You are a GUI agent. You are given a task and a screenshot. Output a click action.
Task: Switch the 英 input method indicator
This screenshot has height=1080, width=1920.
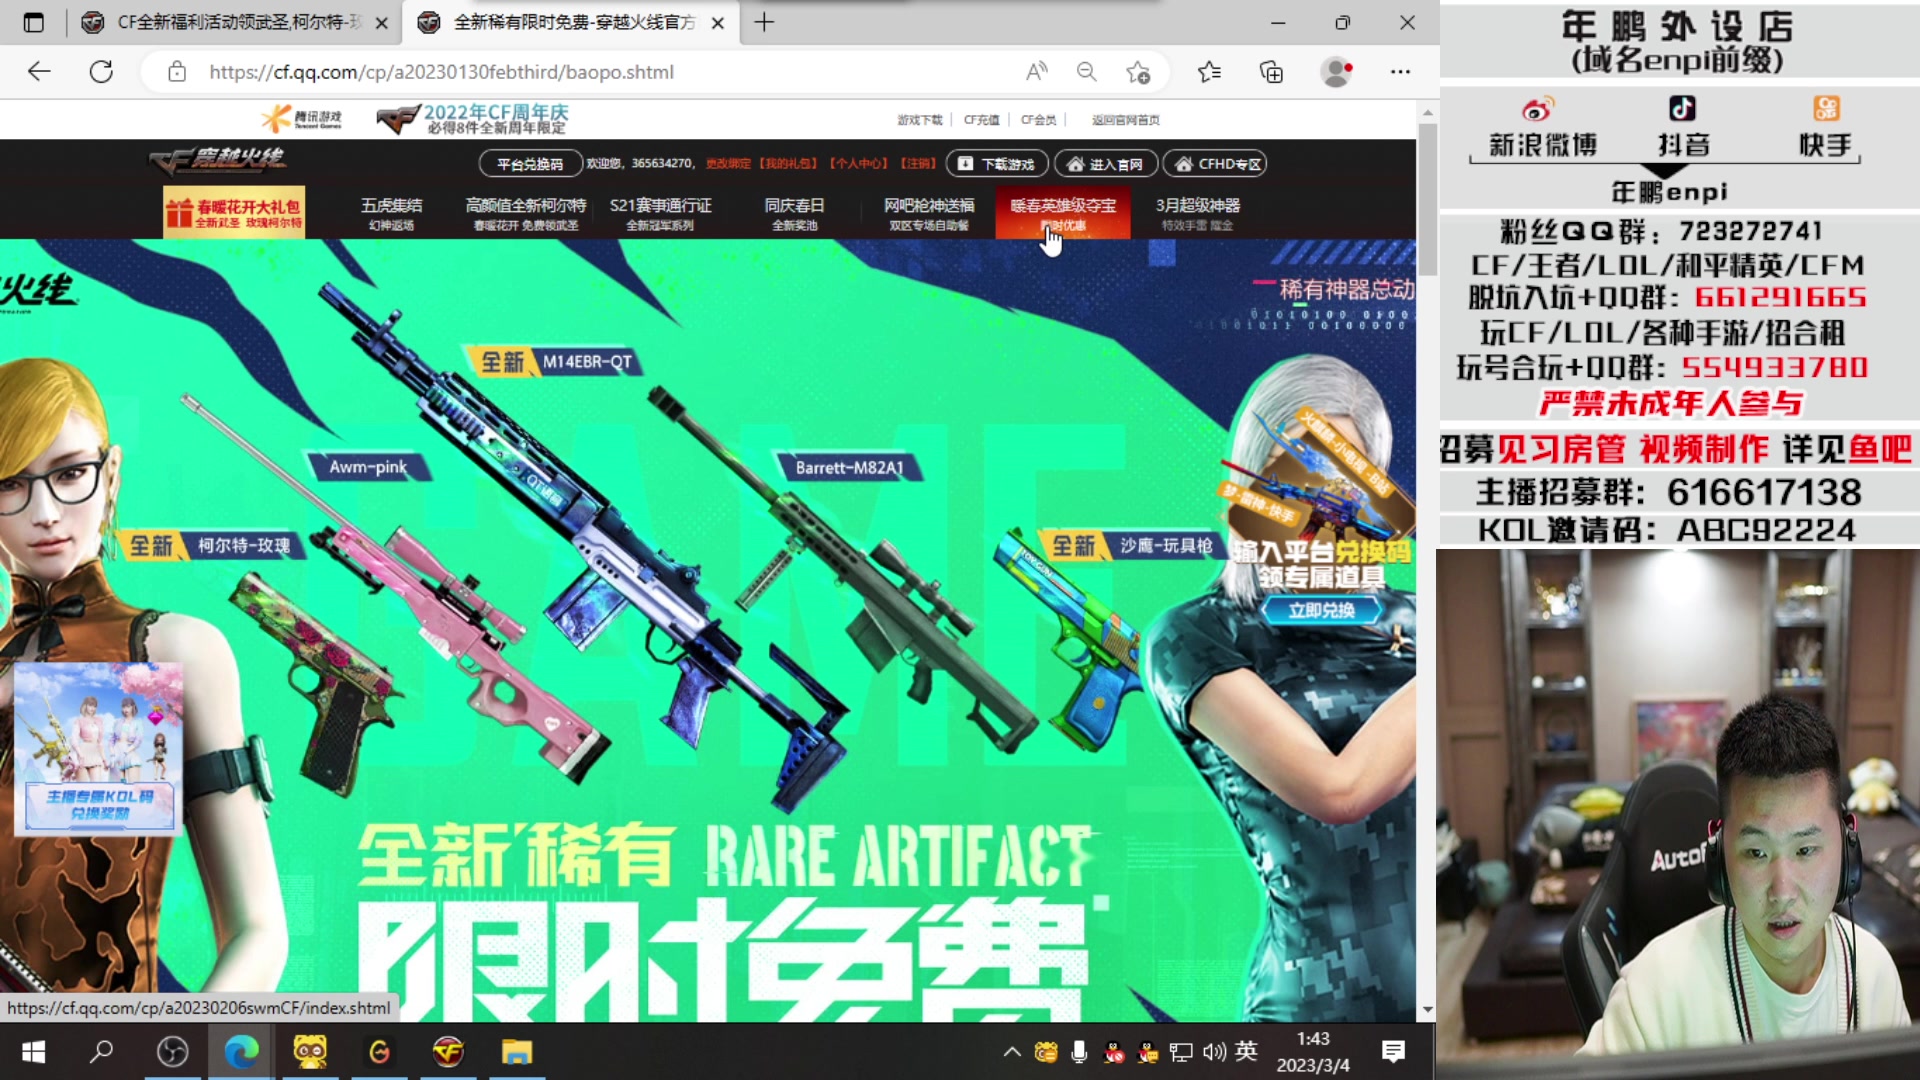coord(1246,1051)
